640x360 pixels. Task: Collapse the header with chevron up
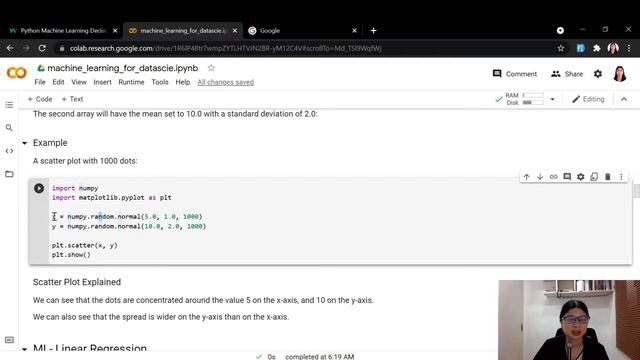[x=624, y=99]
